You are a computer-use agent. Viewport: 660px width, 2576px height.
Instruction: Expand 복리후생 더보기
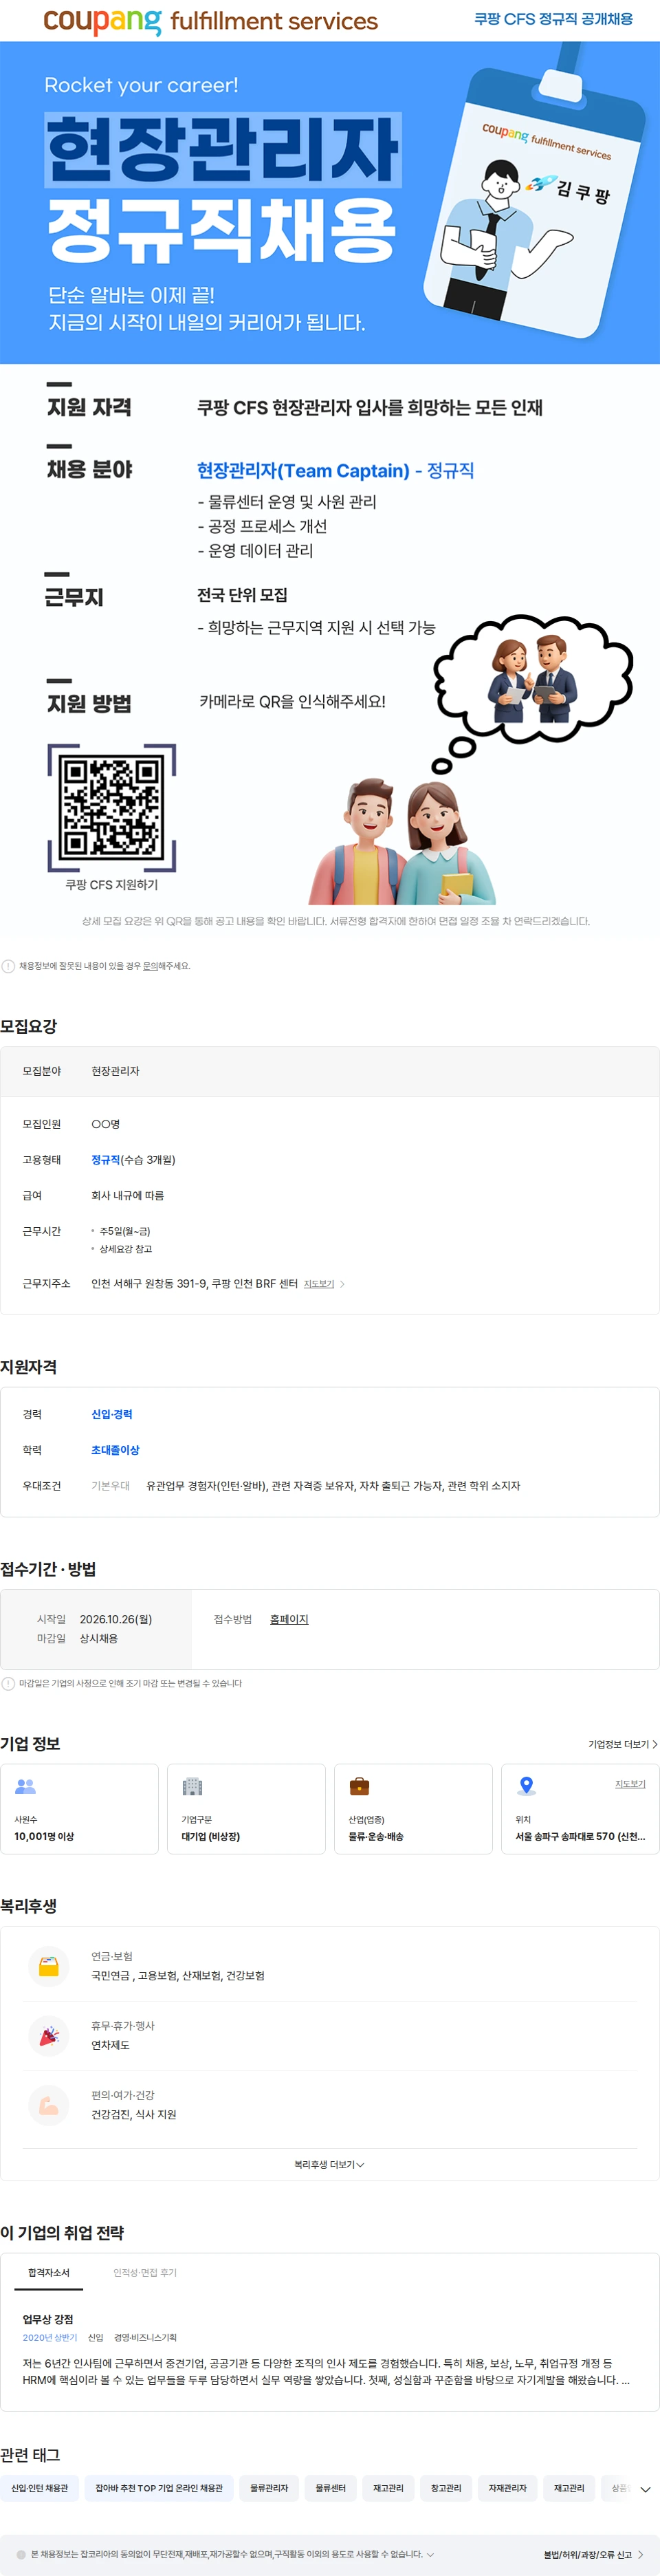click(x=329, y=2165)
